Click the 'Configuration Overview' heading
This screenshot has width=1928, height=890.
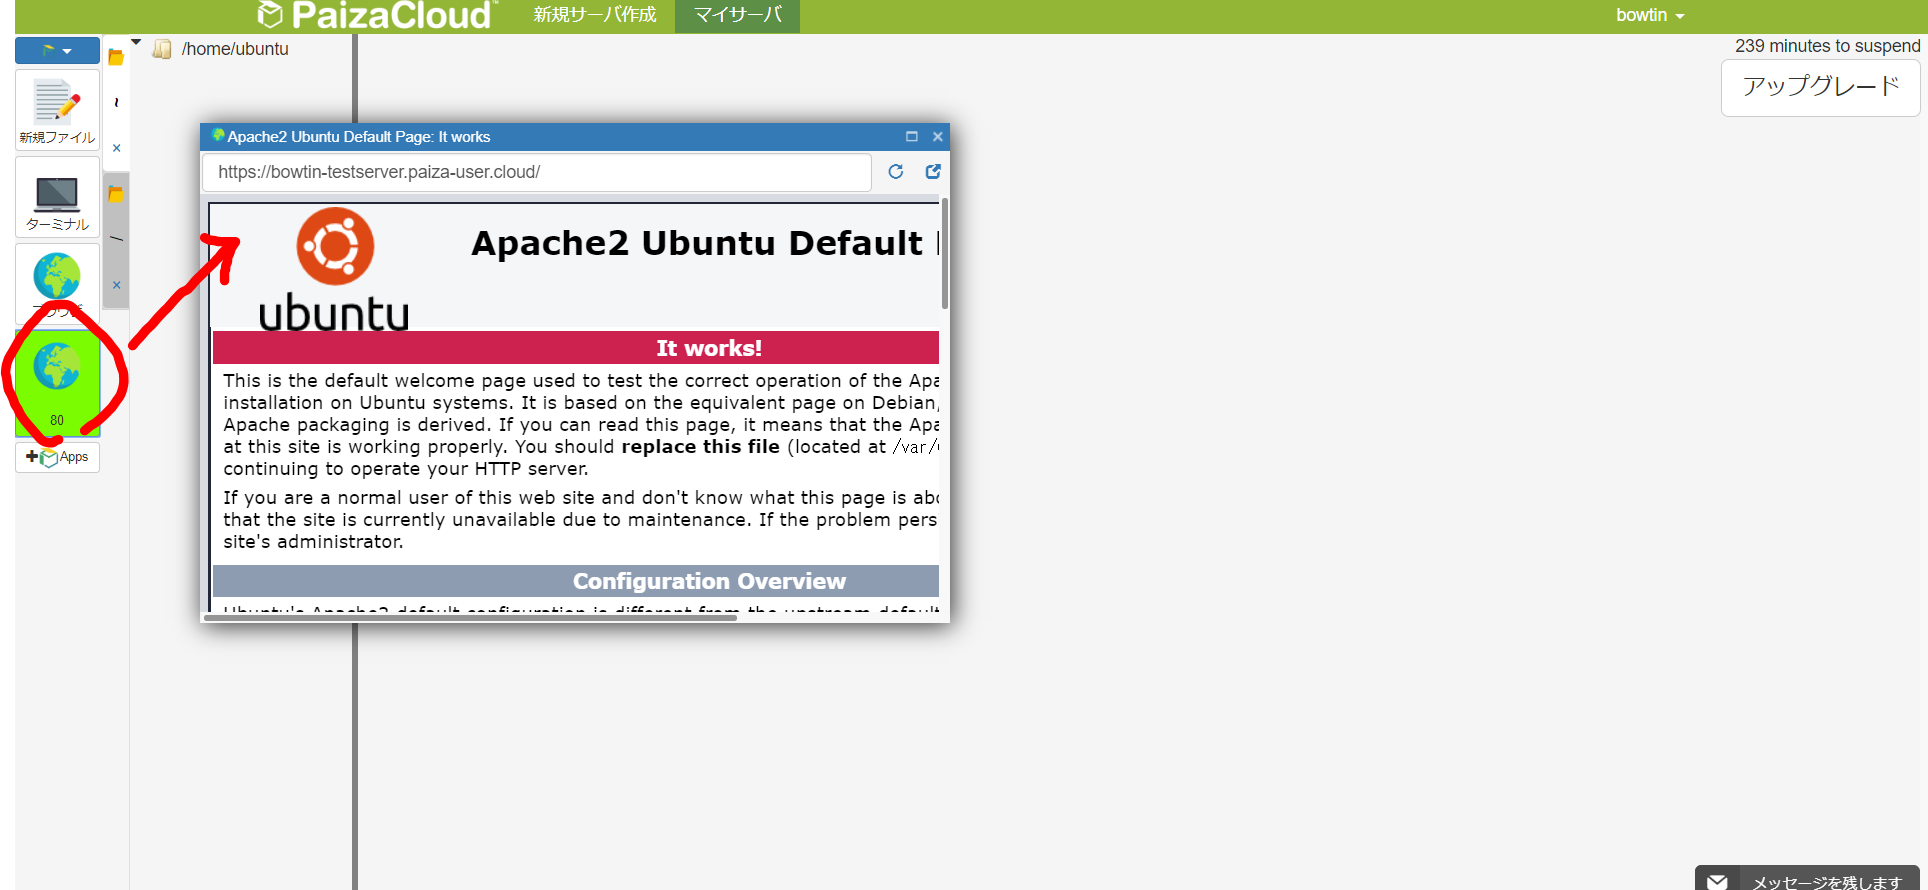pos(709,581)
